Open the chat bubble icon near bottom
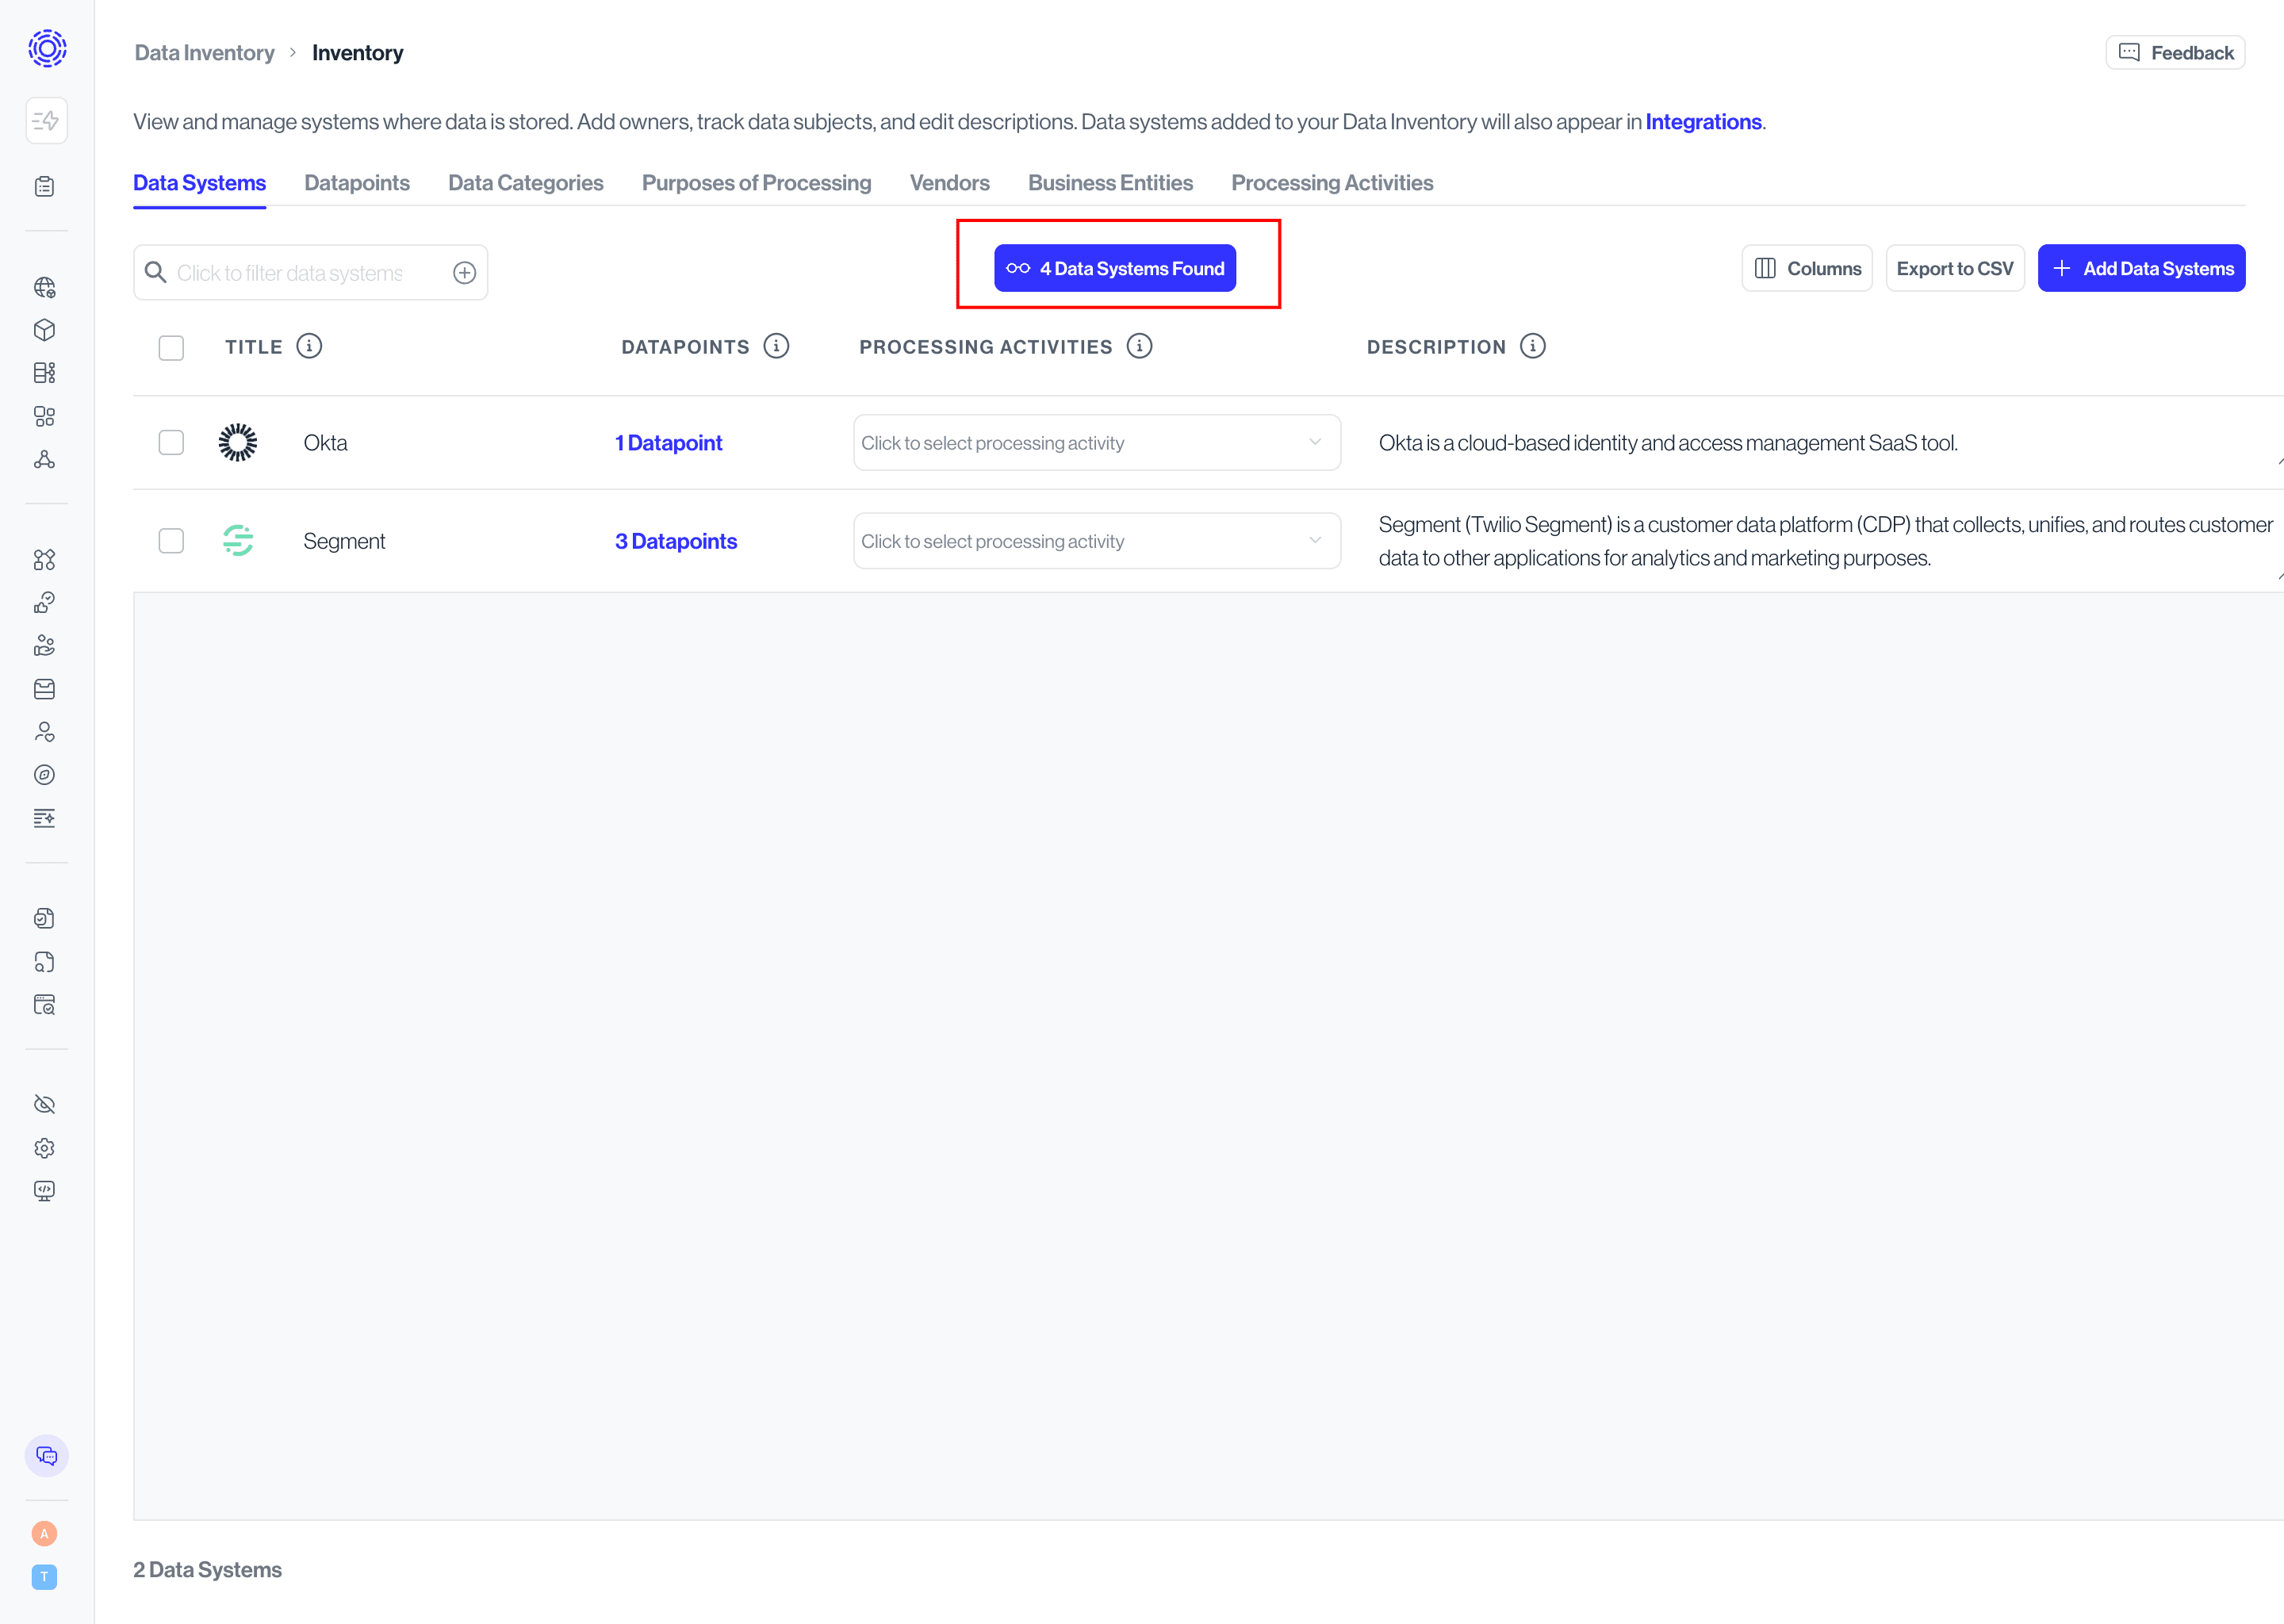Screen dimensions: 2284x1624 point(46,1456)
